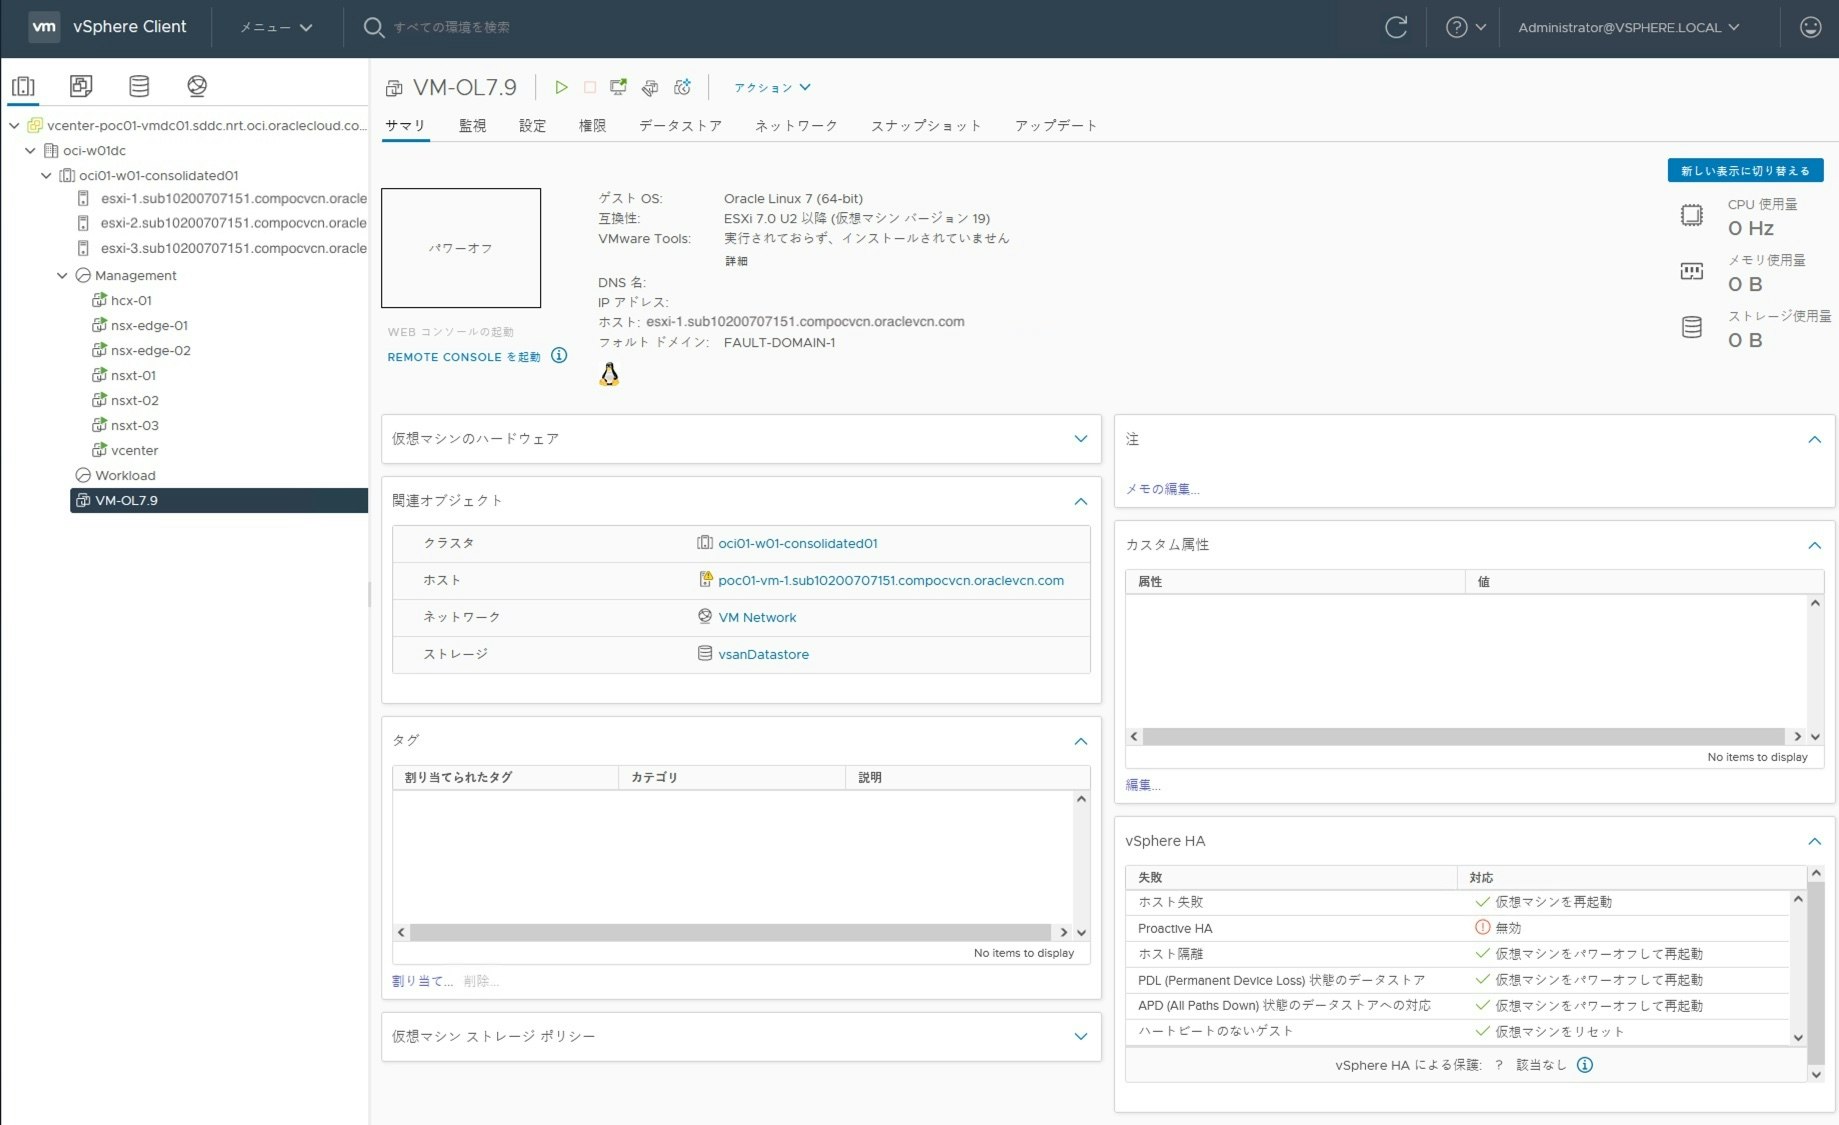
Task: Click edit settings toolbar icon
Action: [x=650, y=88]
